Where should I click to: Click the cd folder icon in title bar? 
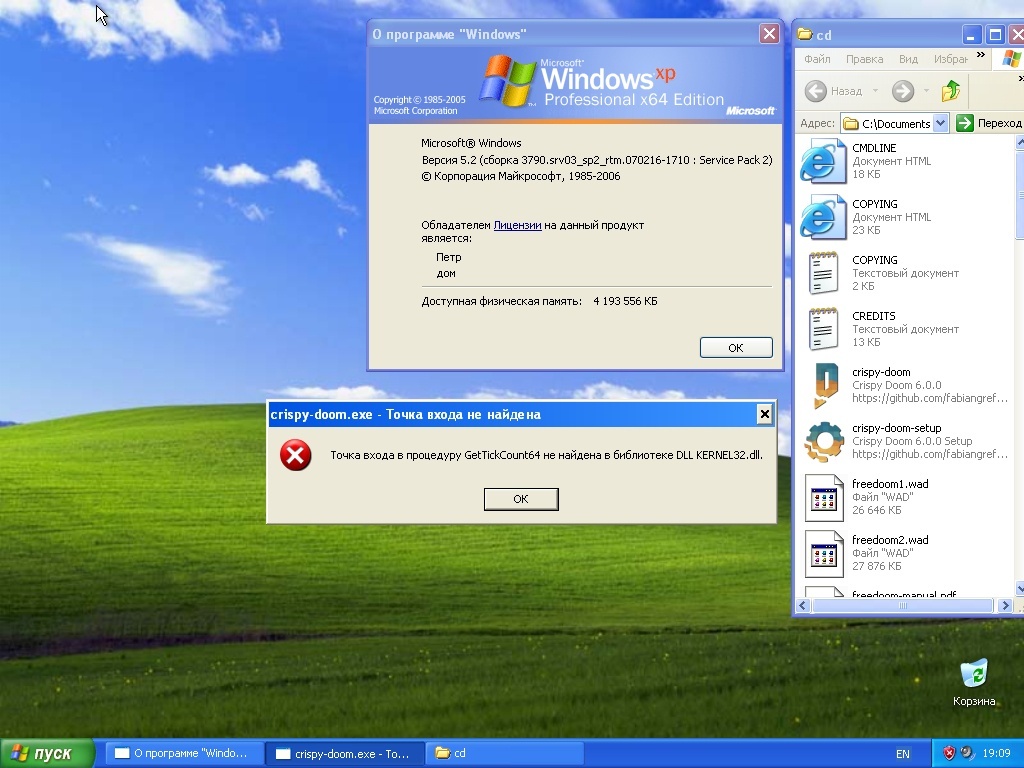click(805, 35)
